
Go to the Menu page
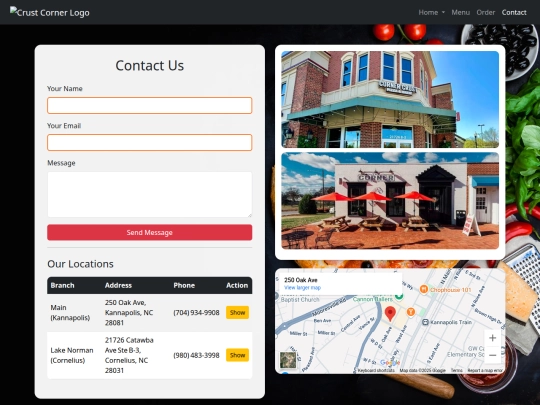tap(460, 12)
